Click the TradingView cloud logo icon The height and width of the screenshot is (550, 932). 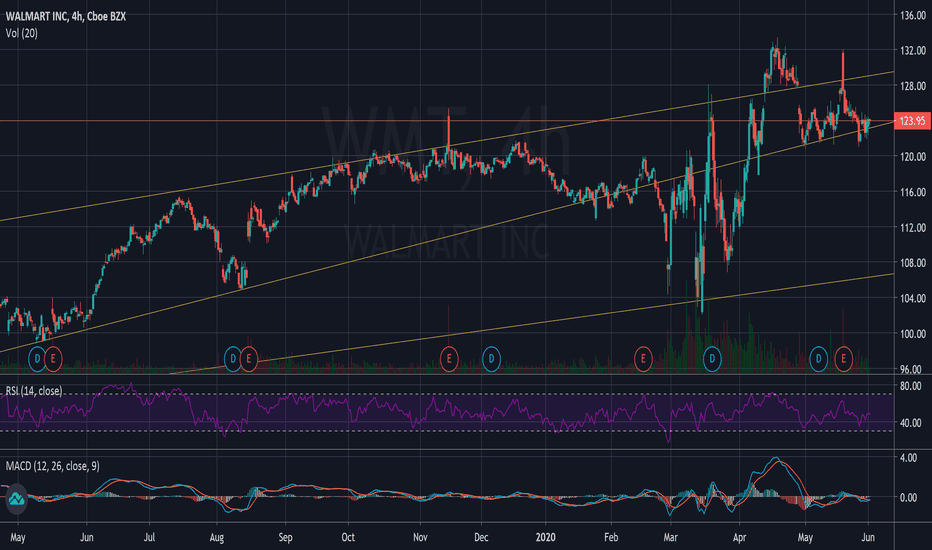click(x=16, y=499)
